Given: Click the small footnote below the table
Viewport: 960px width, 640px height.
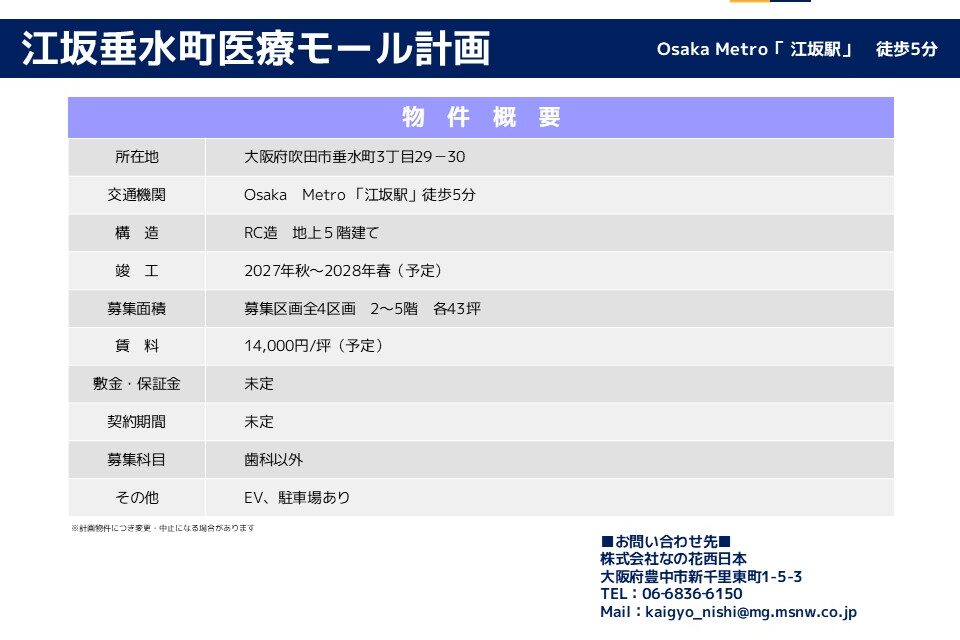Looking at the screenshot, I should coord(163,528).
